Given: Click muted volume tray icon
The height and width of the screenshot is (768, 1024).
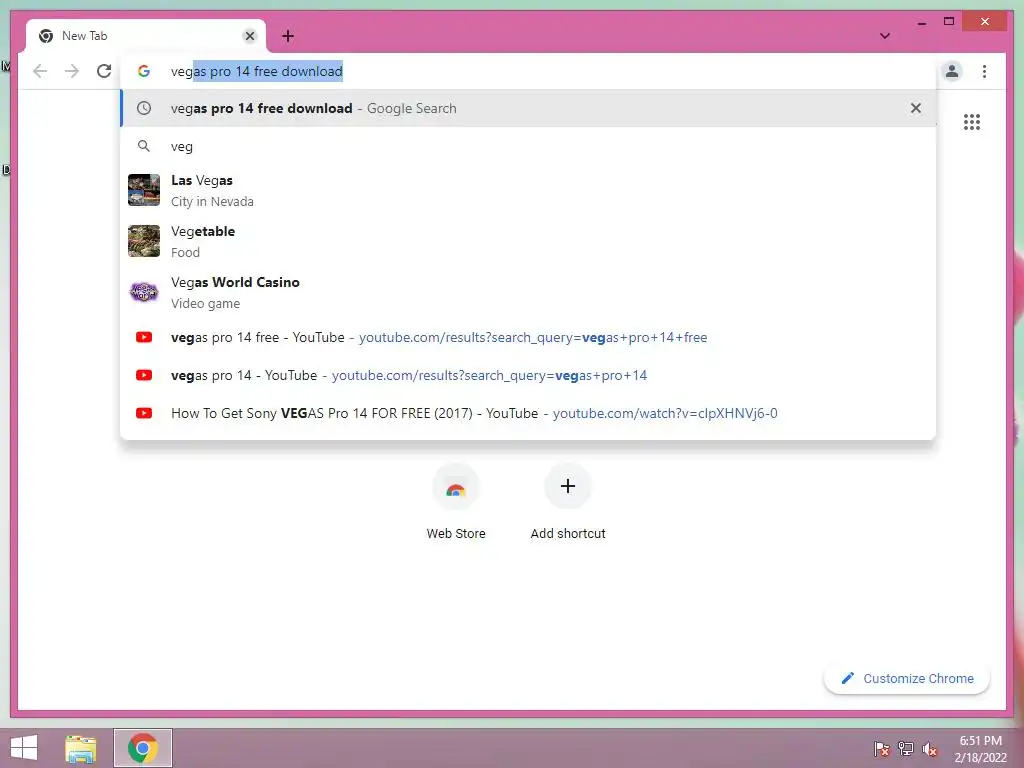Looking at the screenshot, I should 929,749.
